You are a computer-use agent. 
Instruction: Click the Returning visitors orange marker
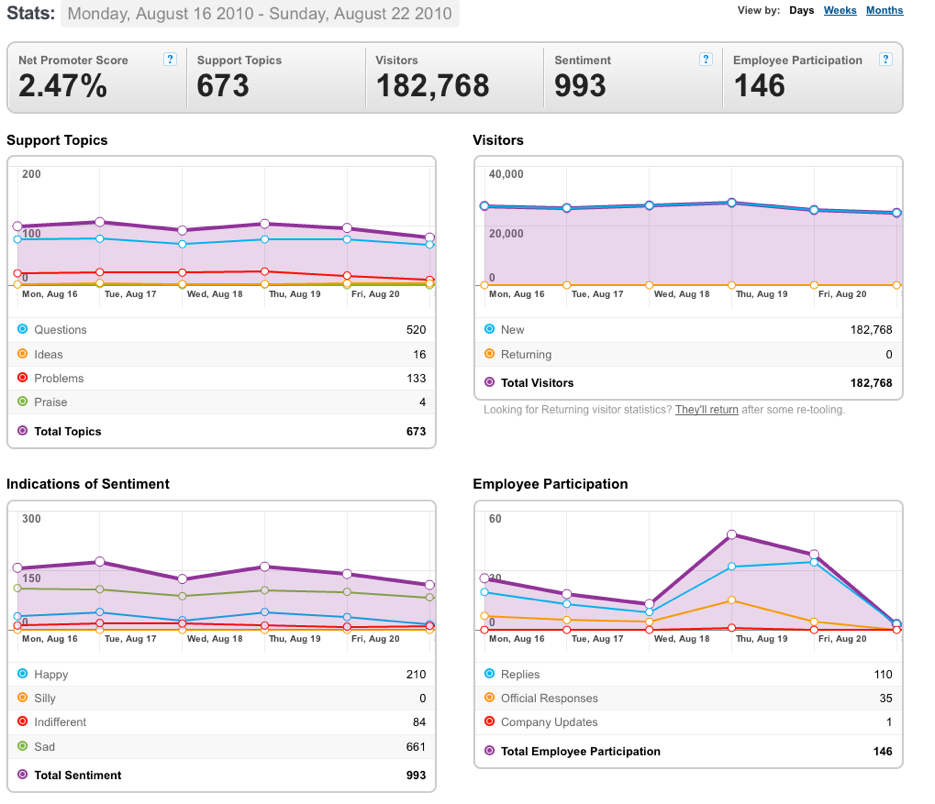click(490, 354)
